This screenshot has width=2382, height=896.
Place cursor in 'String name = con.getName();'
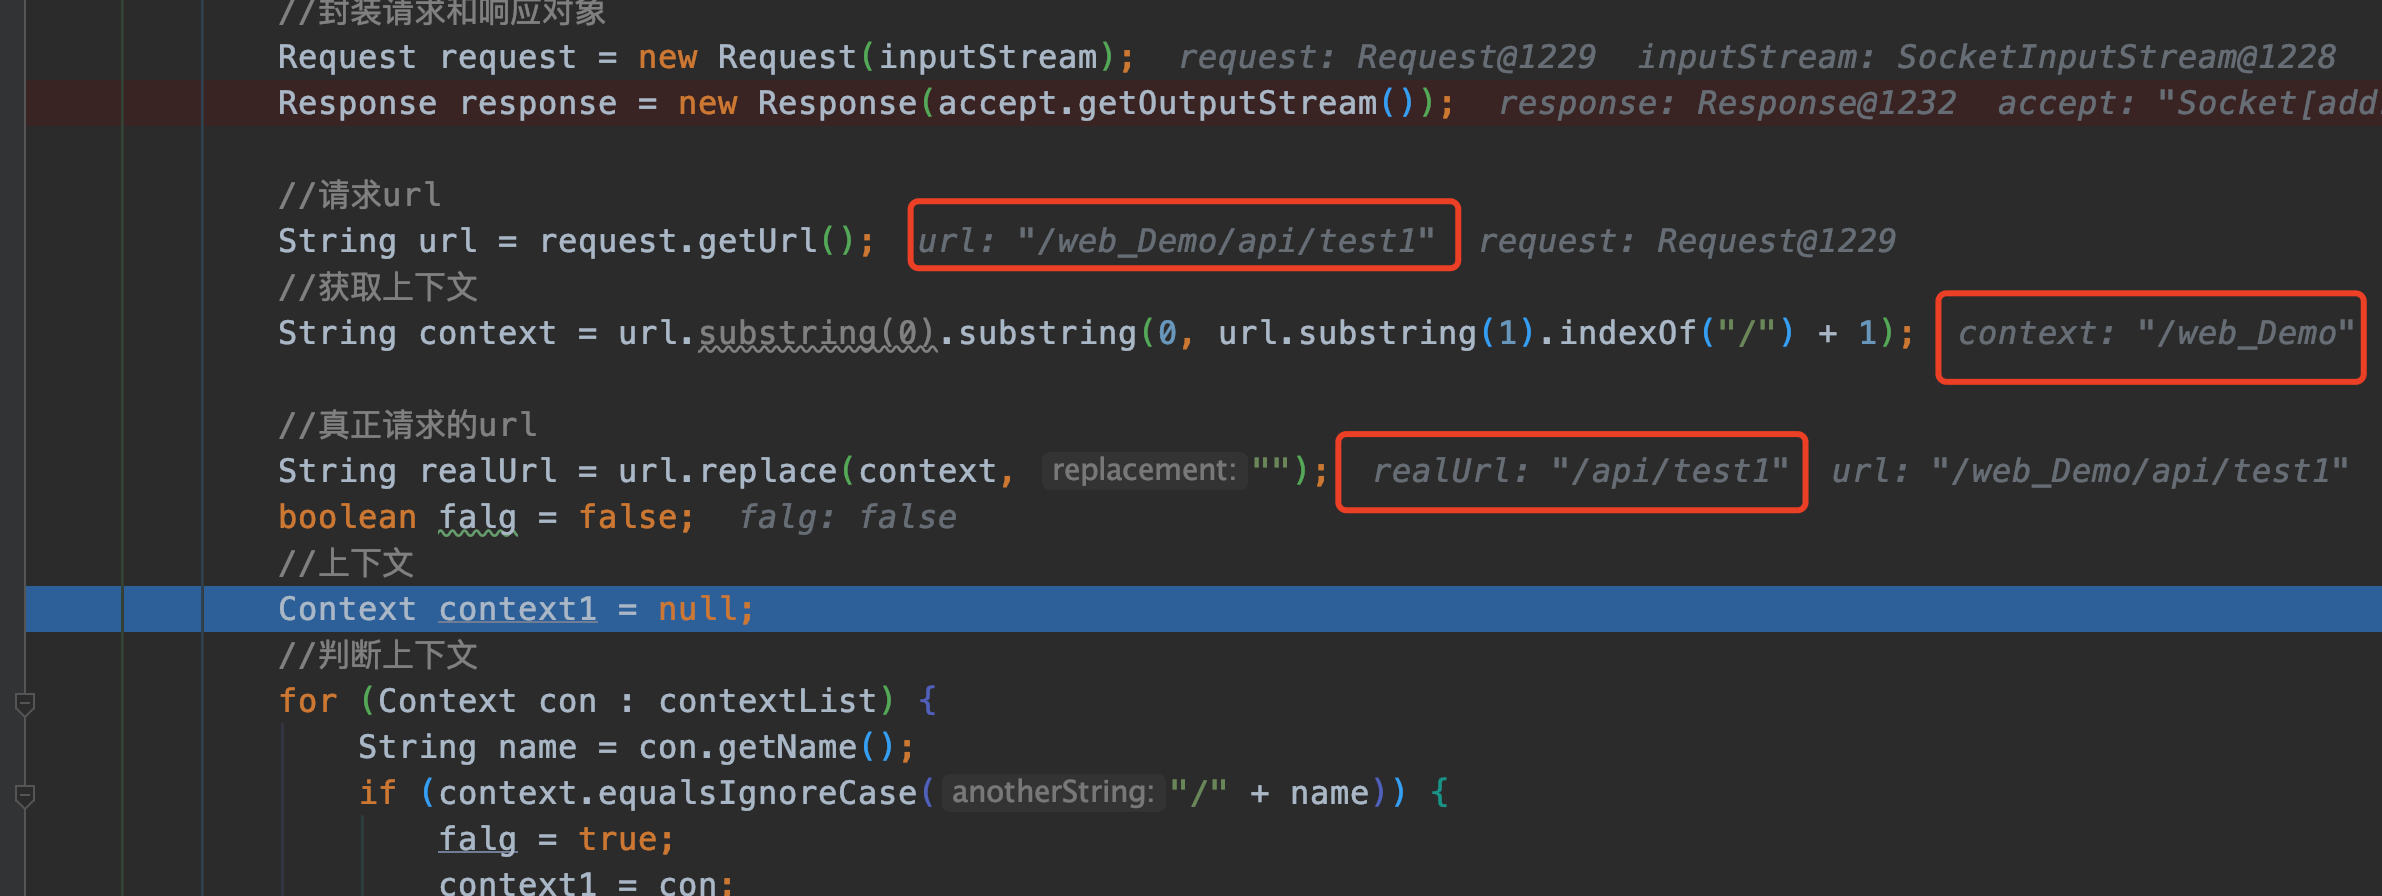(x=636, y=747)
